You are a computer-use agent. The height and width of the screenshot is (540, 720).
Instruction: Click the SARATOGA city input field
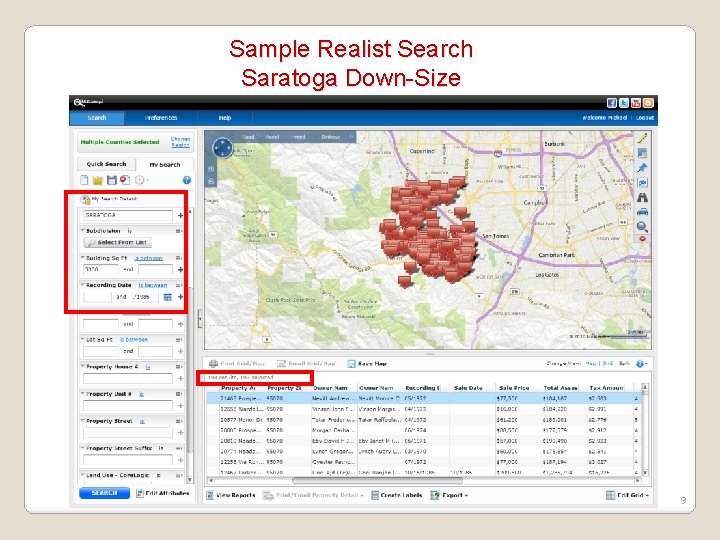click(x=128, y=215)
